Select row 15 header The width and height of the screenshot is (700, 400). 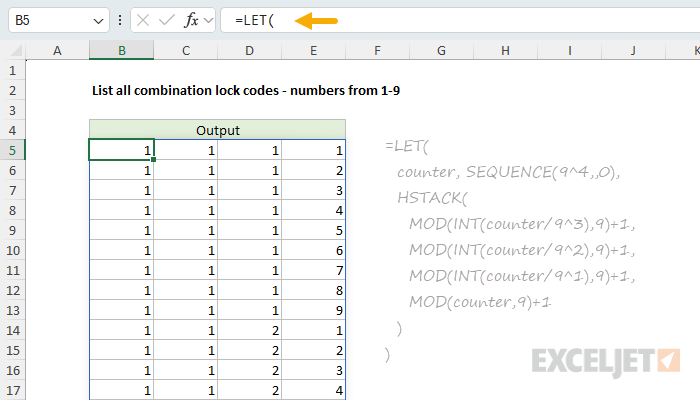pyautogui.click(x=12, y=350)
